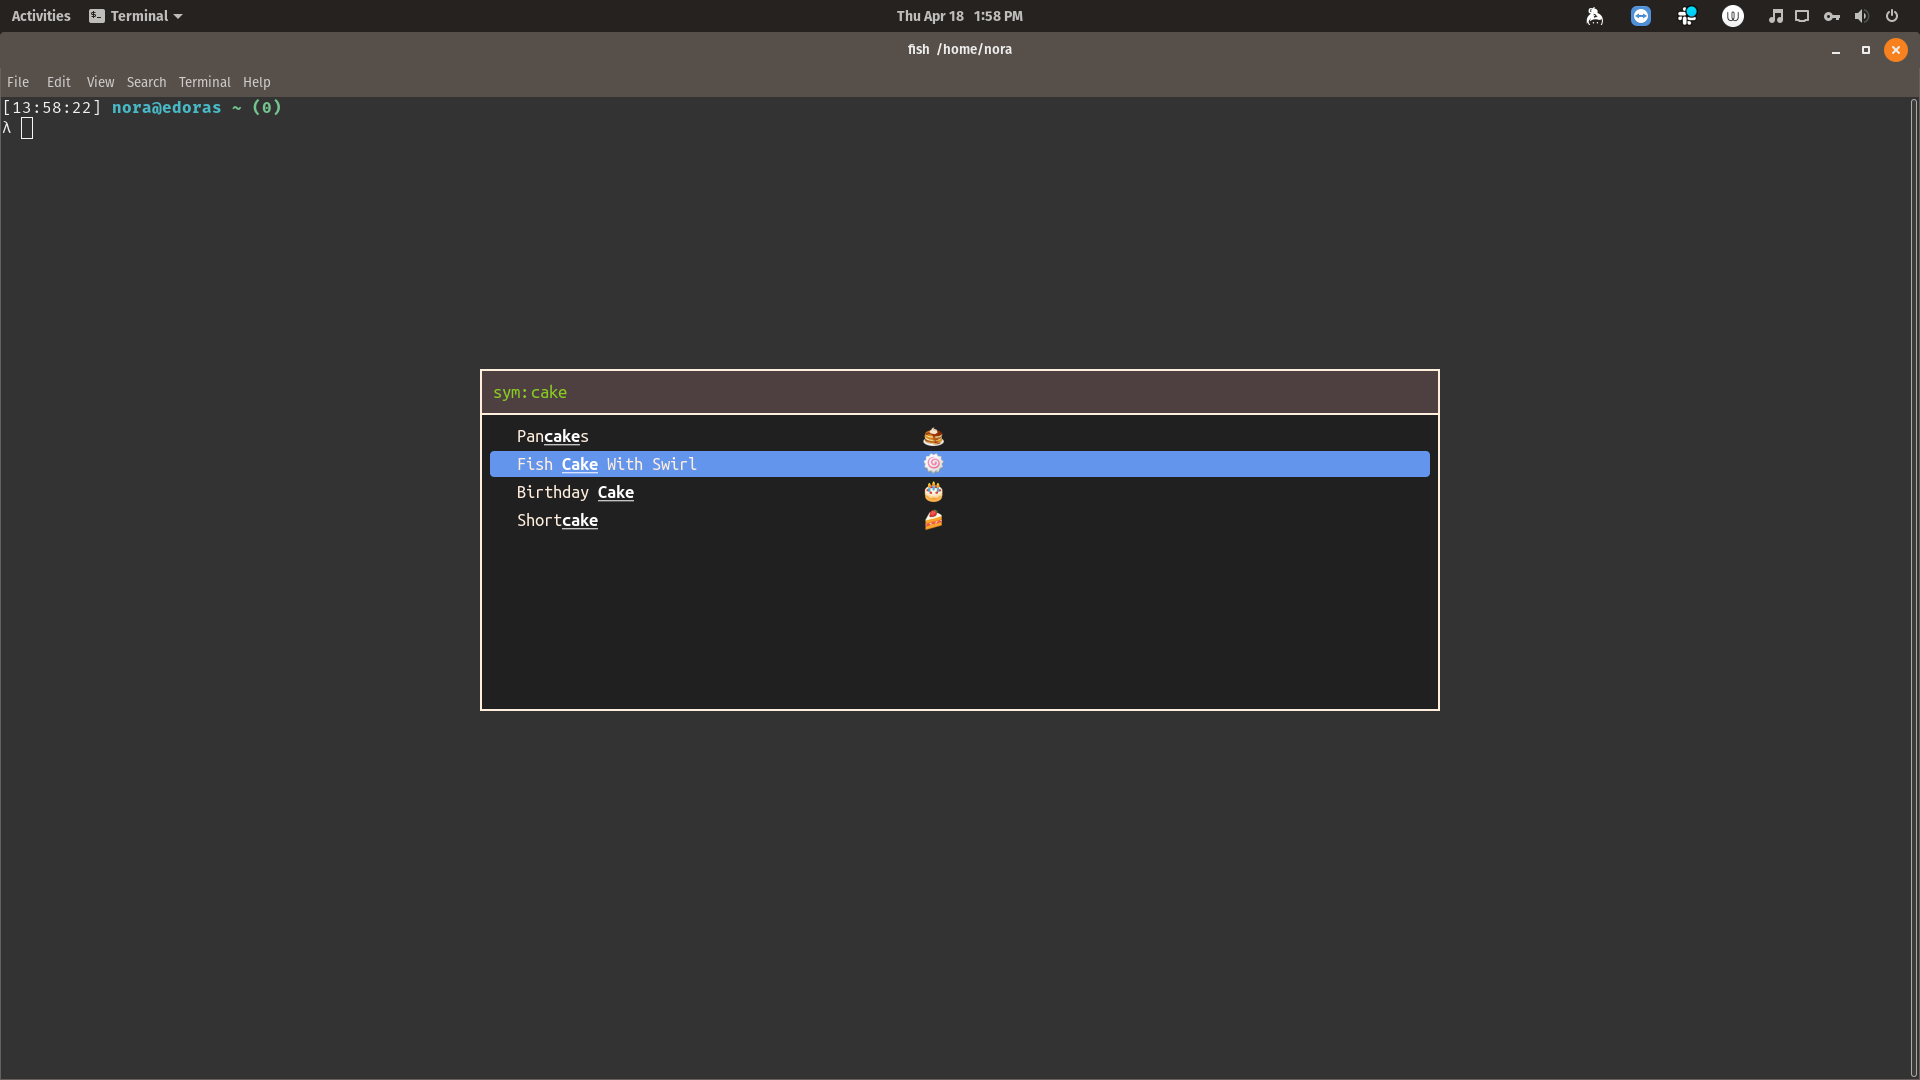Click the music note tray icon

click(1775, 16)
